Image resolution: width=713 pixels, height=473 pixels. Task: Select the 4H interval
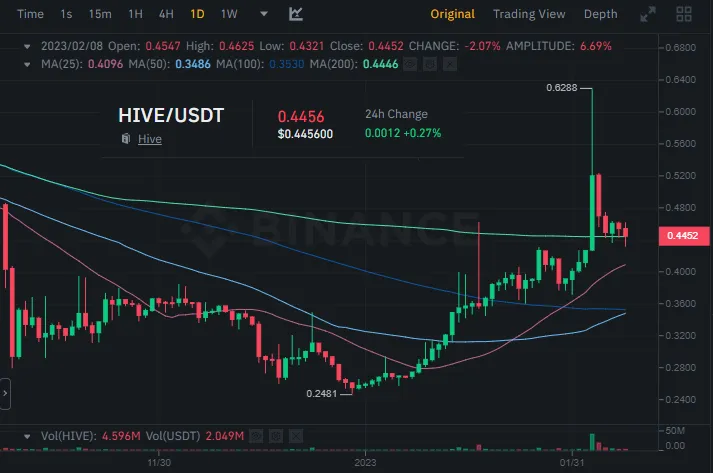[166, 14]
